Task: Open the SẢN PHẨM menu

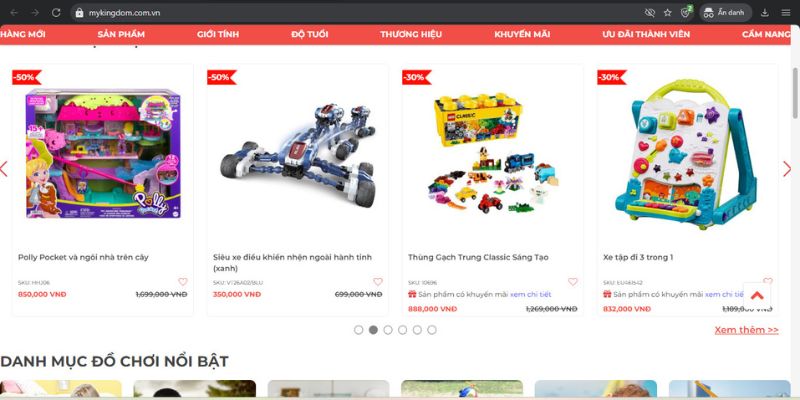Action: click(x=121, y=34)
